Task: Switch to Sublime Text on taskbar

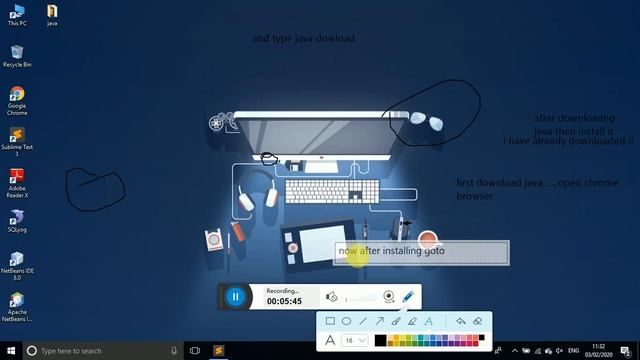Action: click(x=219, y=351)
